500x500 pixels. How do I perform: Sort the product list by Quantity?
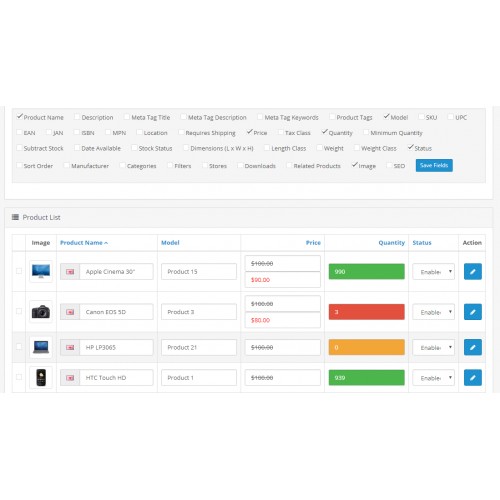392,243
